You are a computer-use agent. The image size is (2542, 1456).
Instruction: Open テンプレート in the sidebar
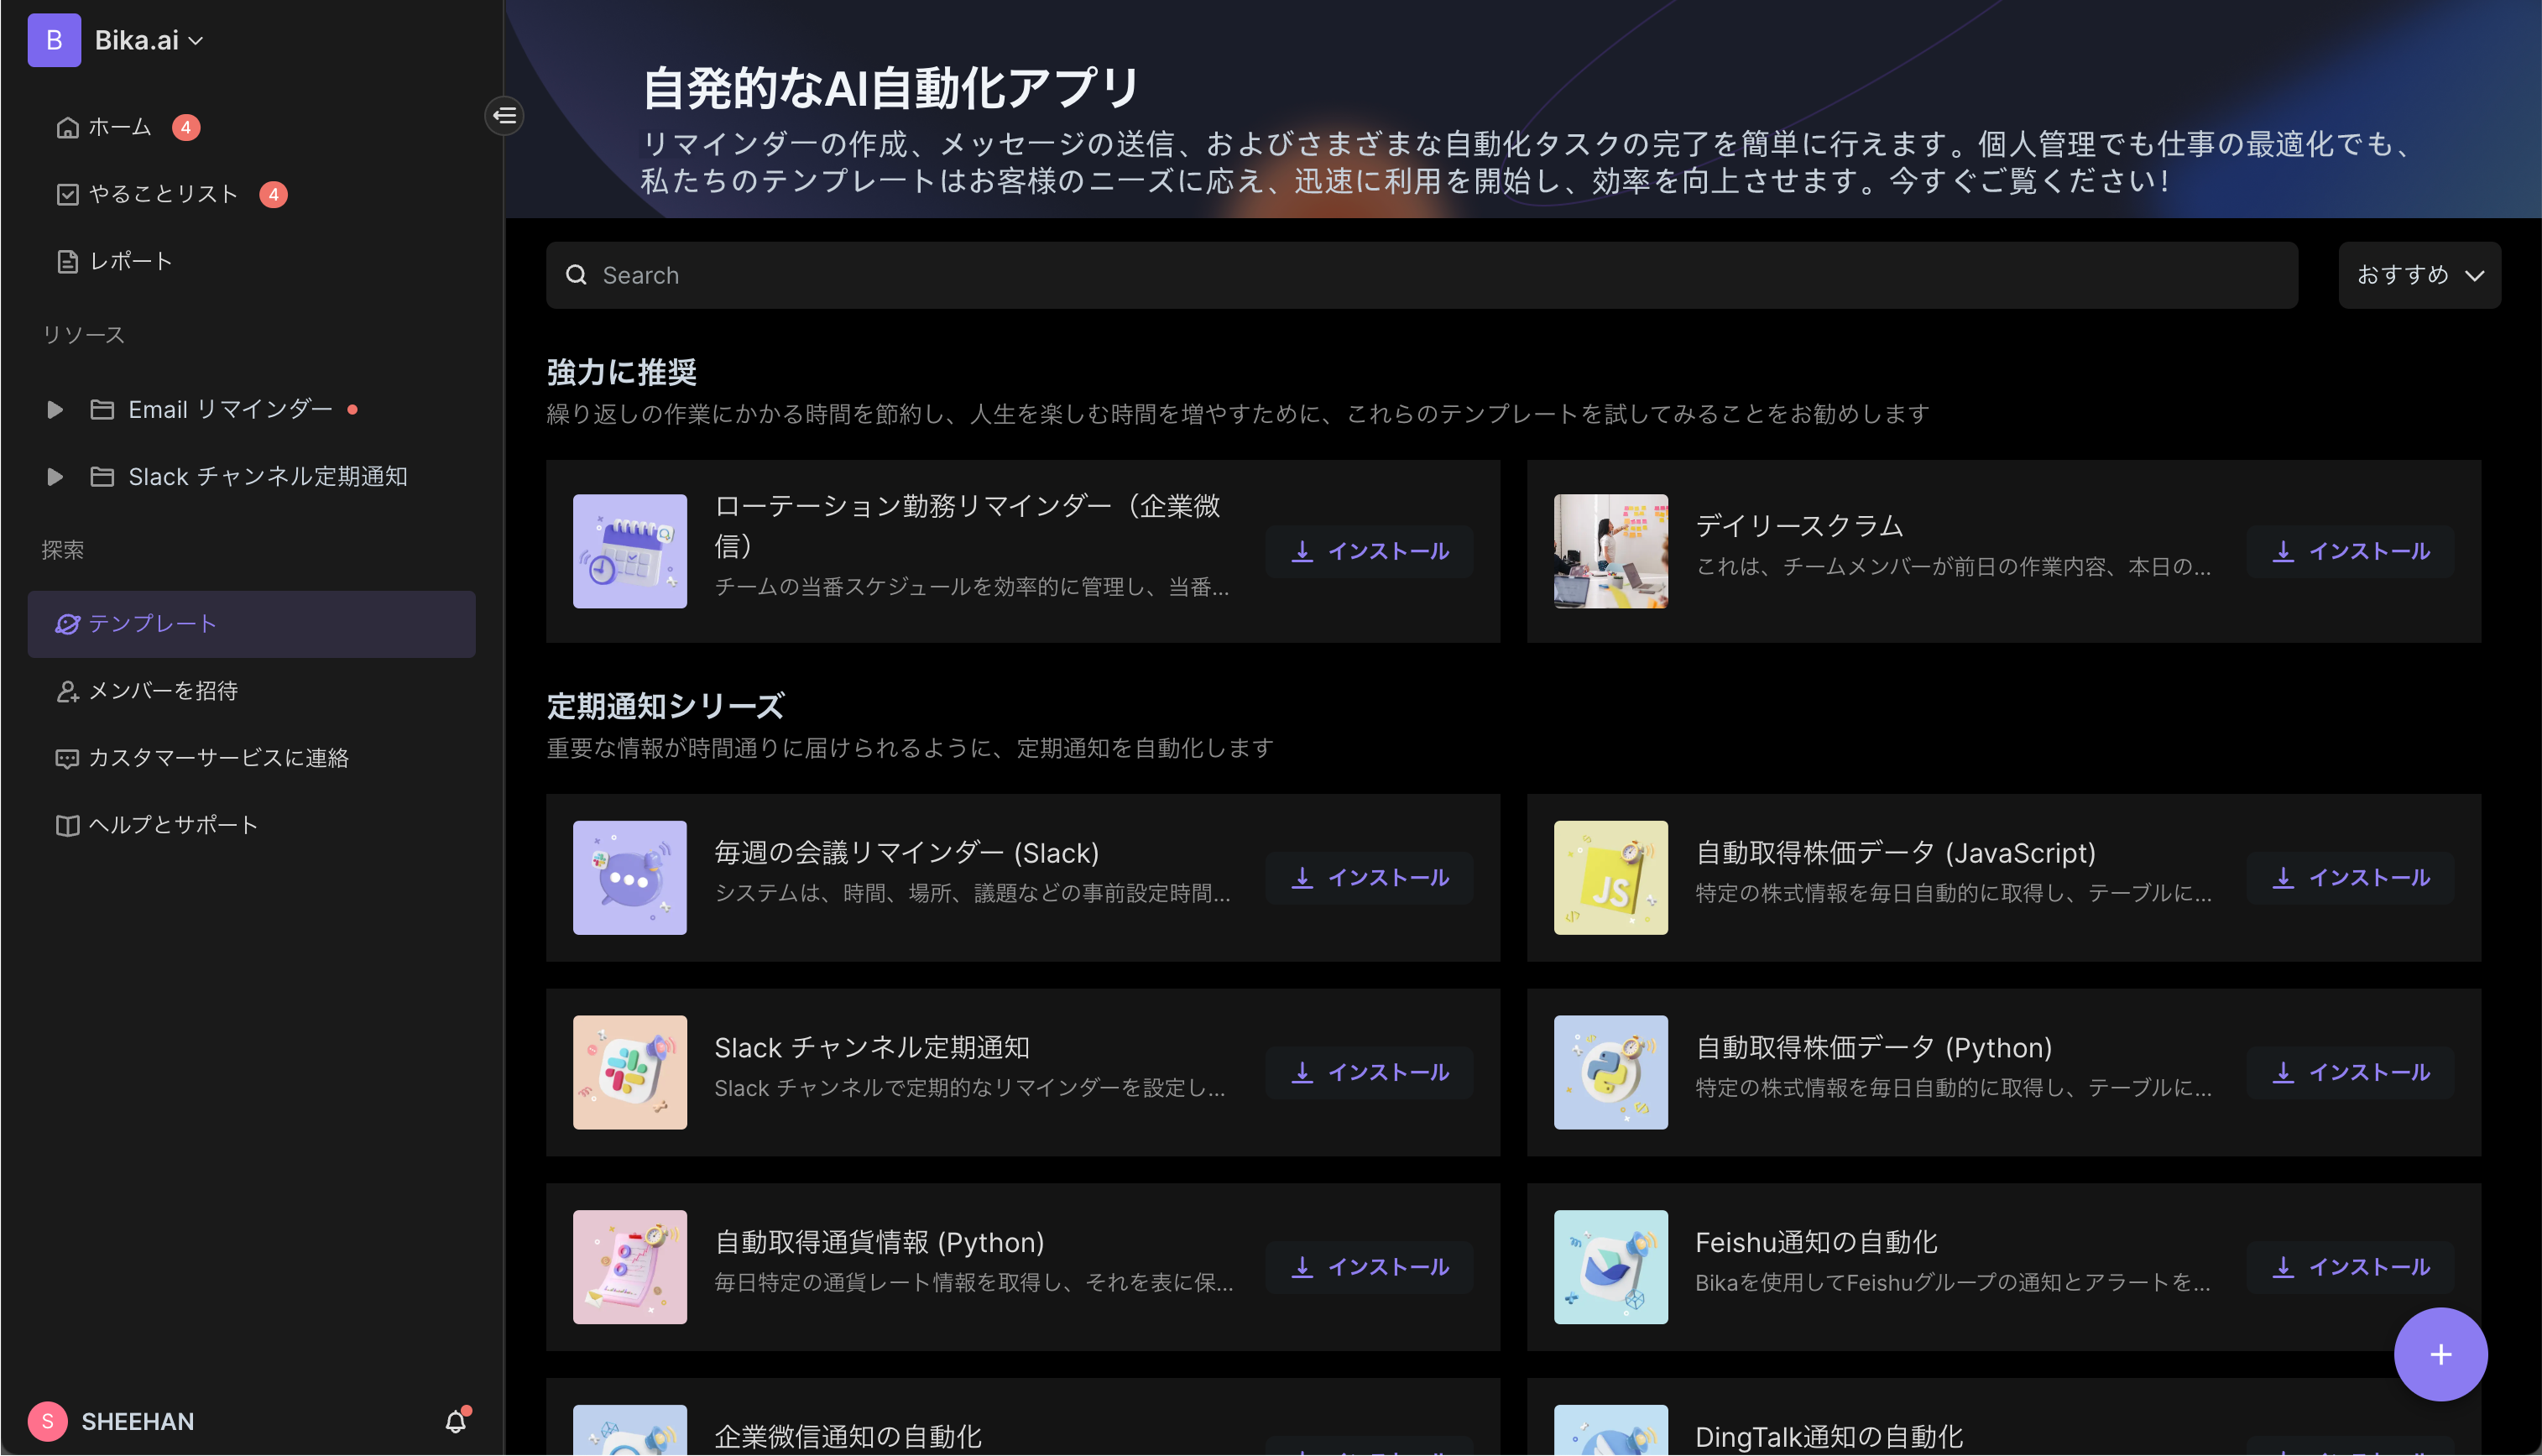(251, 624)
